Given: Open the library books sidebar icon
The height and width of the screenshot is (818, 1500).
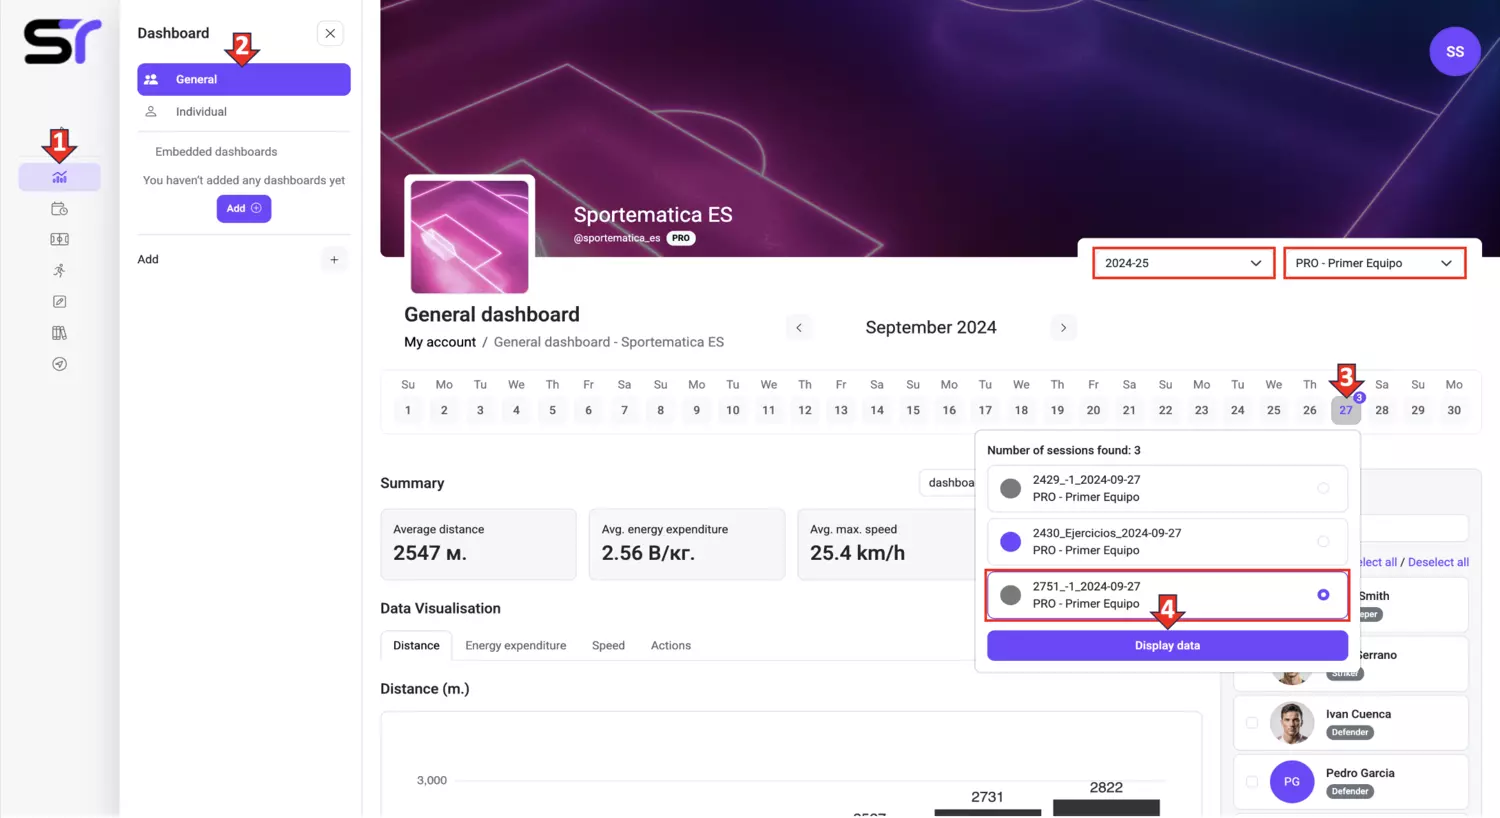Looking at the screenshot, I should click(59, 333).
